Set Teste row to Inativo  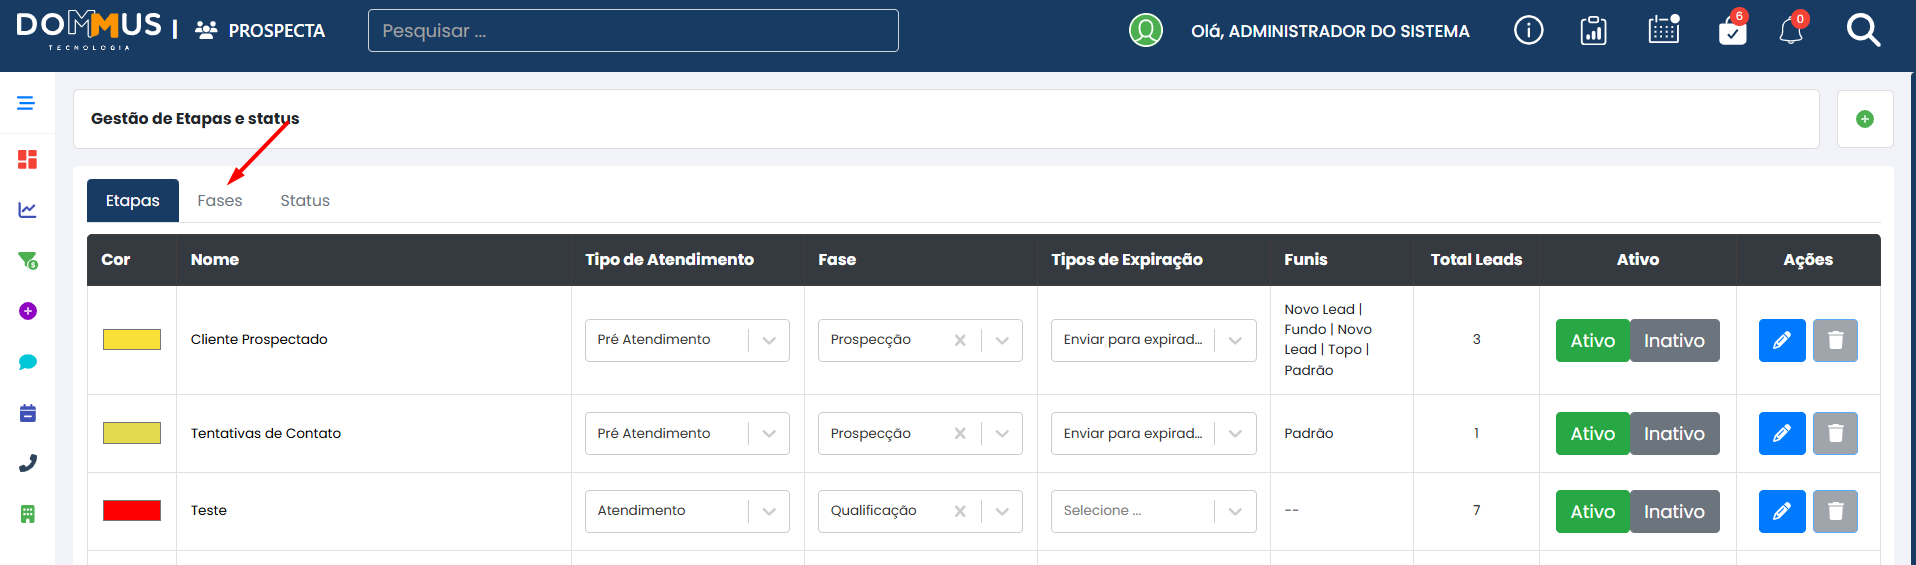pos(1674,511)
